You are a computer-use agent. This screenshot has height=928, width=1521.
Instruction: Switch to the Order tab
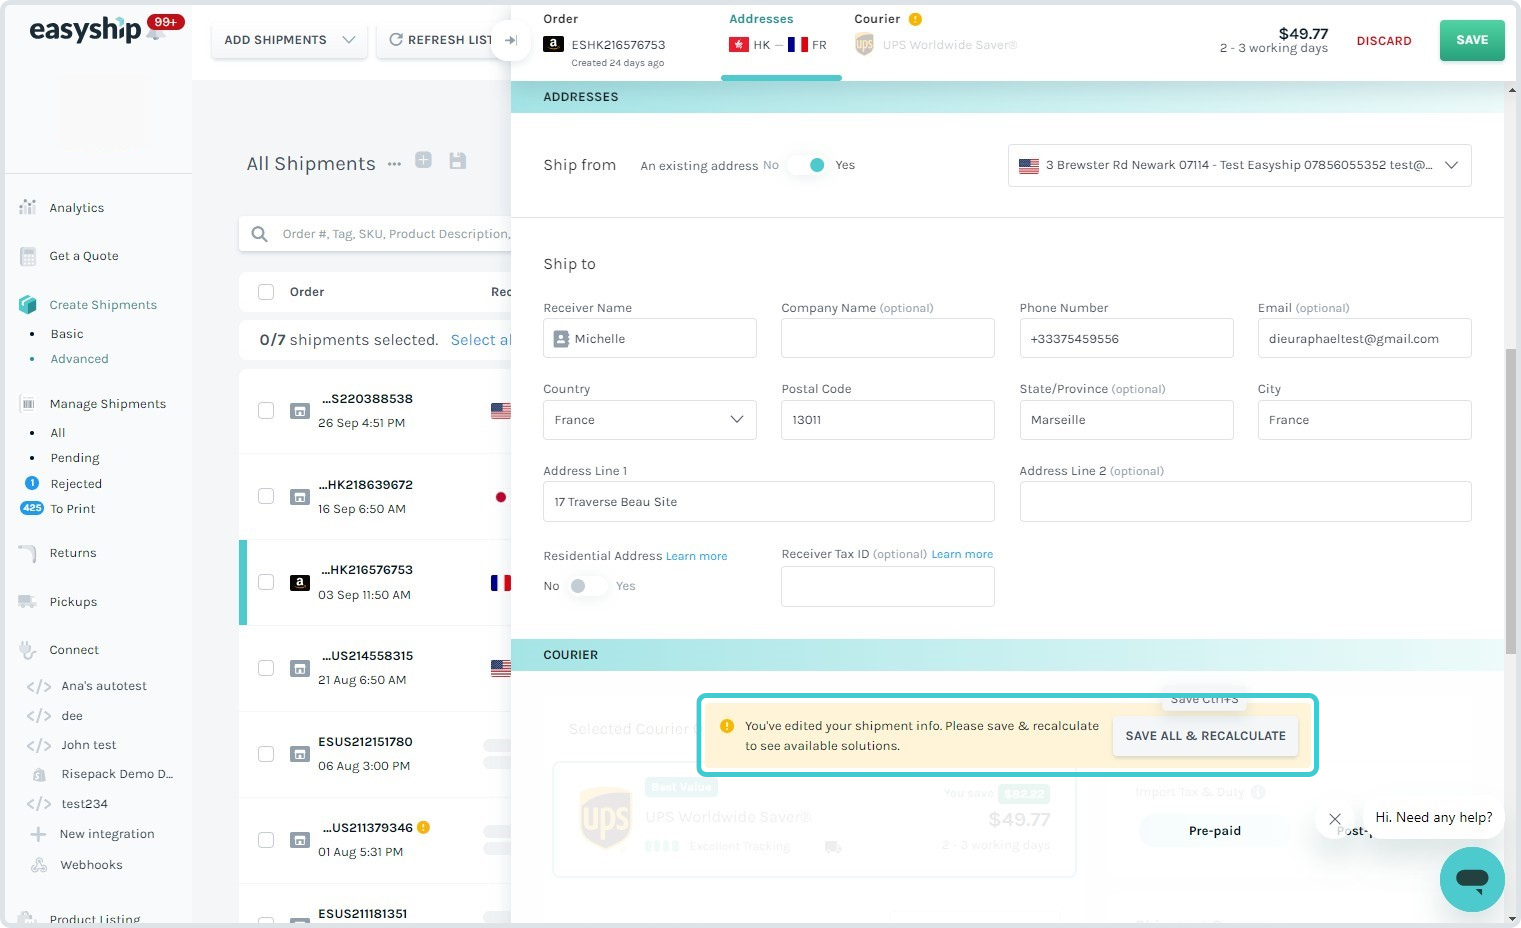click(604, 40)
